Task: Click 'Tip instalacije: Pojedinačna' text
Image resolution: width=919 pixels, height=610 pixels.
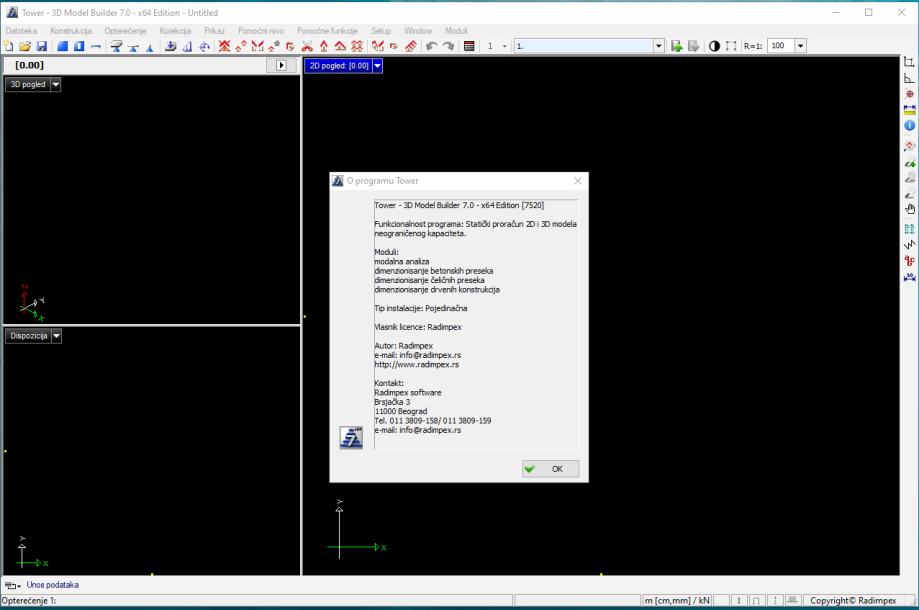Action: click(x=421, y=308)
